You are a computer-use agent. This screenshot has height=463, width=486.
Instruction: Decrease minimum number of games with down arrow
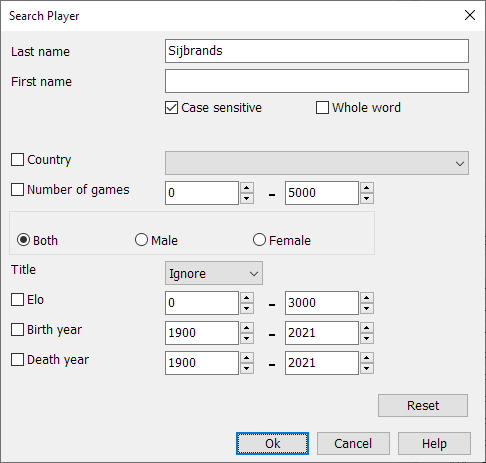pyautogui.click(x=247, y=198)
